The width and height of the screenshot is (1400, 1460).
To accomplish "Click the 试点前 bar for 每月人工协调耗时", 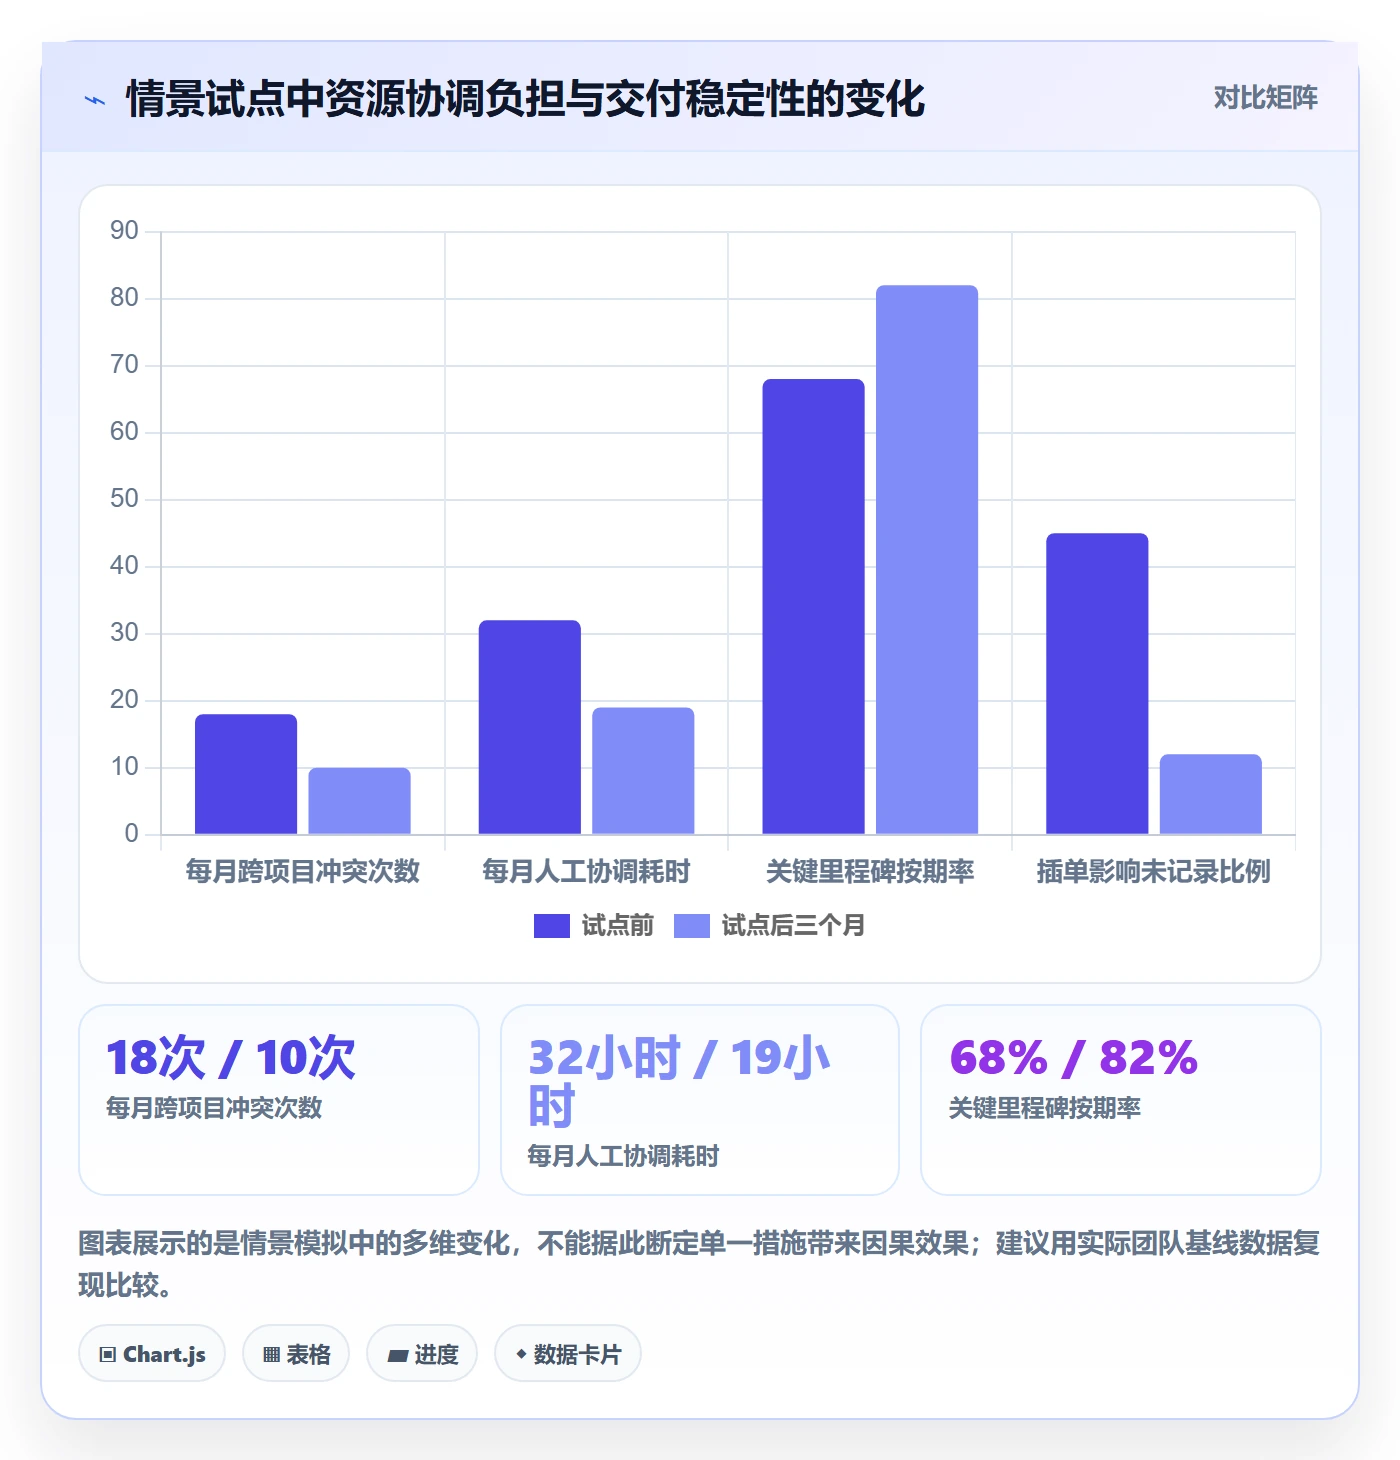I will 530,727.
